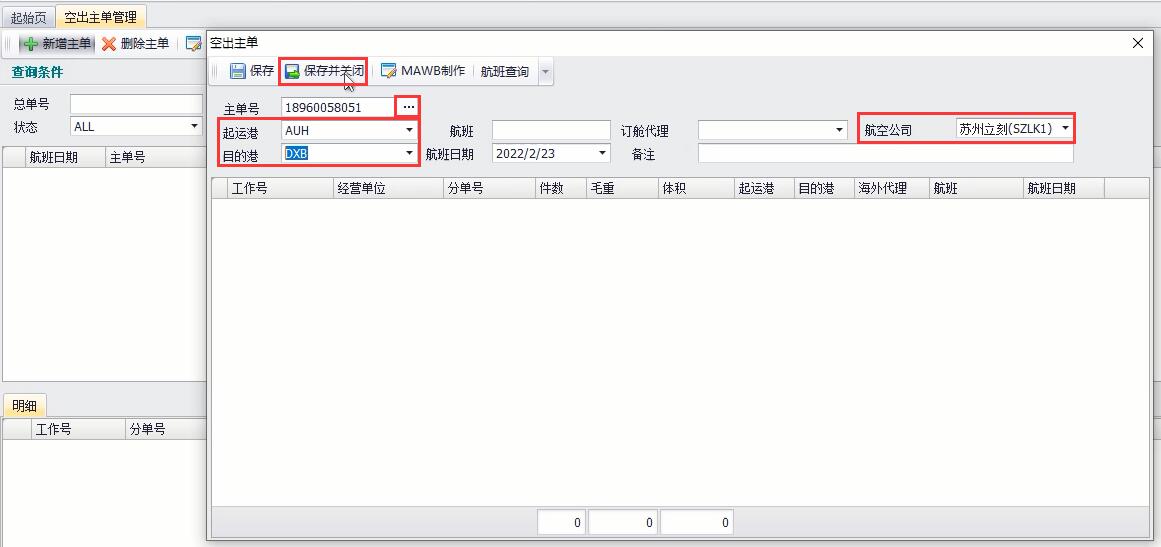Click the red X 删除主单 icon
Screen dimensions: 1161x547
[x=109, y=44]
